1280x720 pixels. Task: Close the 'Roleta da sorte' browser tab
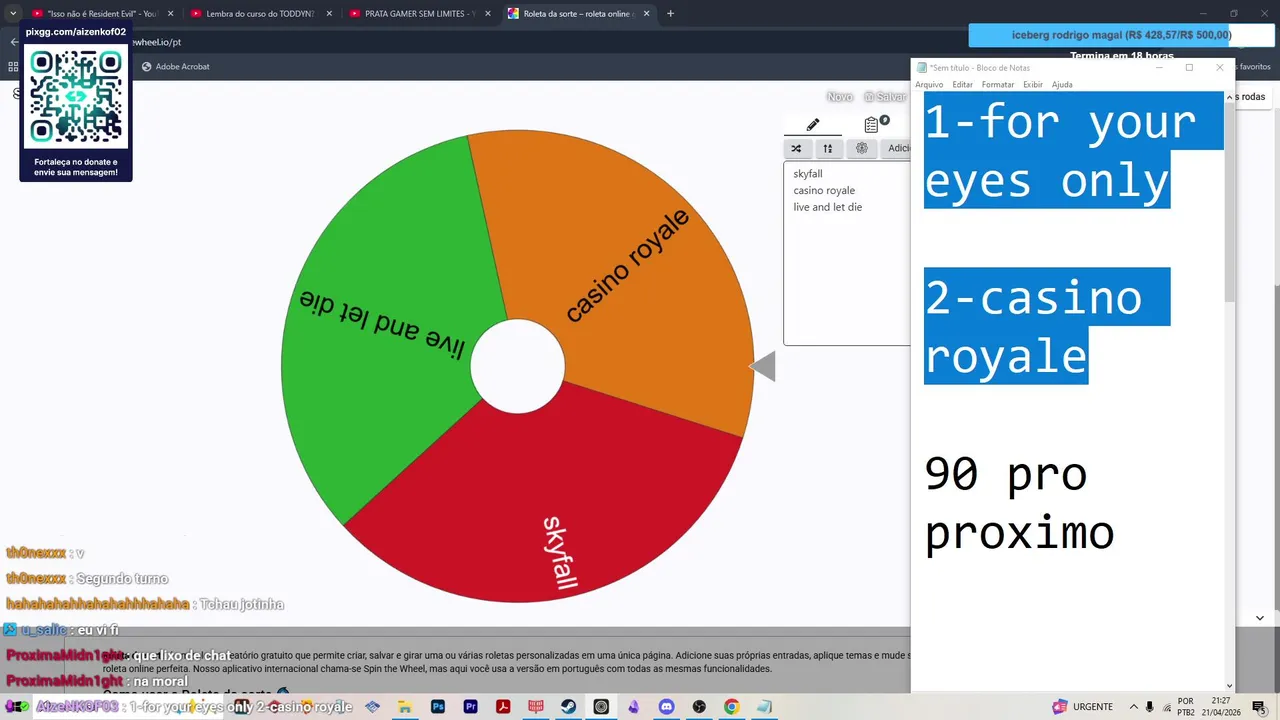tap(646, 14)
